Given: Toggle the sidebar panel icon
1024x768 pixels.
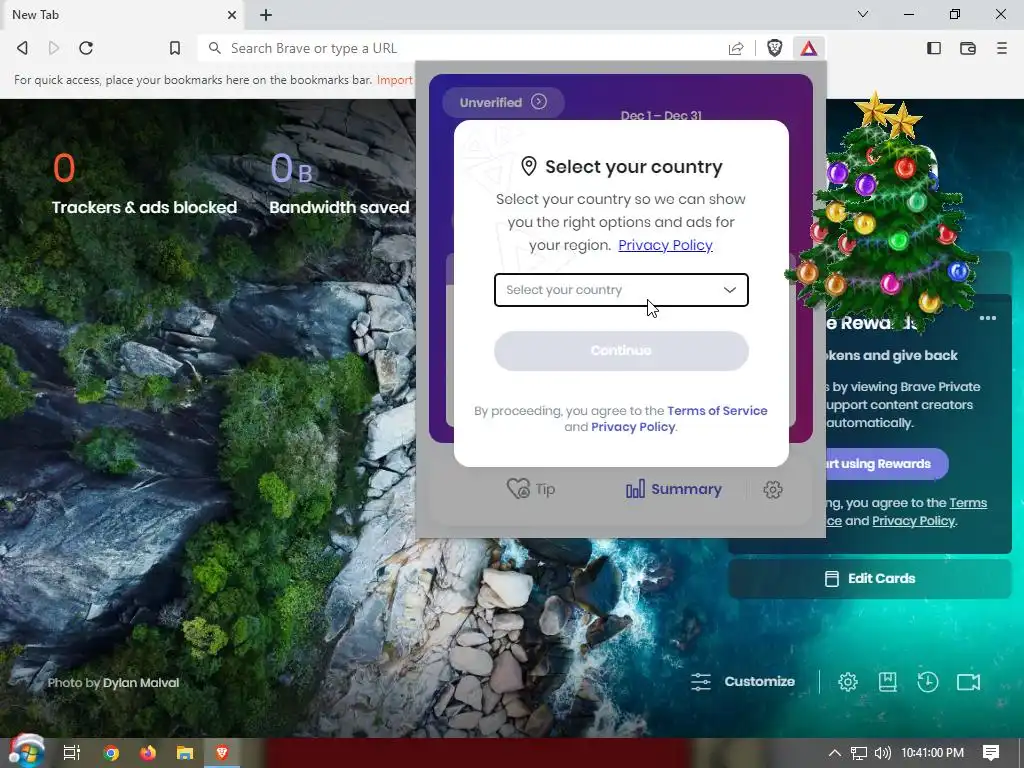Looking at the screenshot, I should (x=934, y=48).
